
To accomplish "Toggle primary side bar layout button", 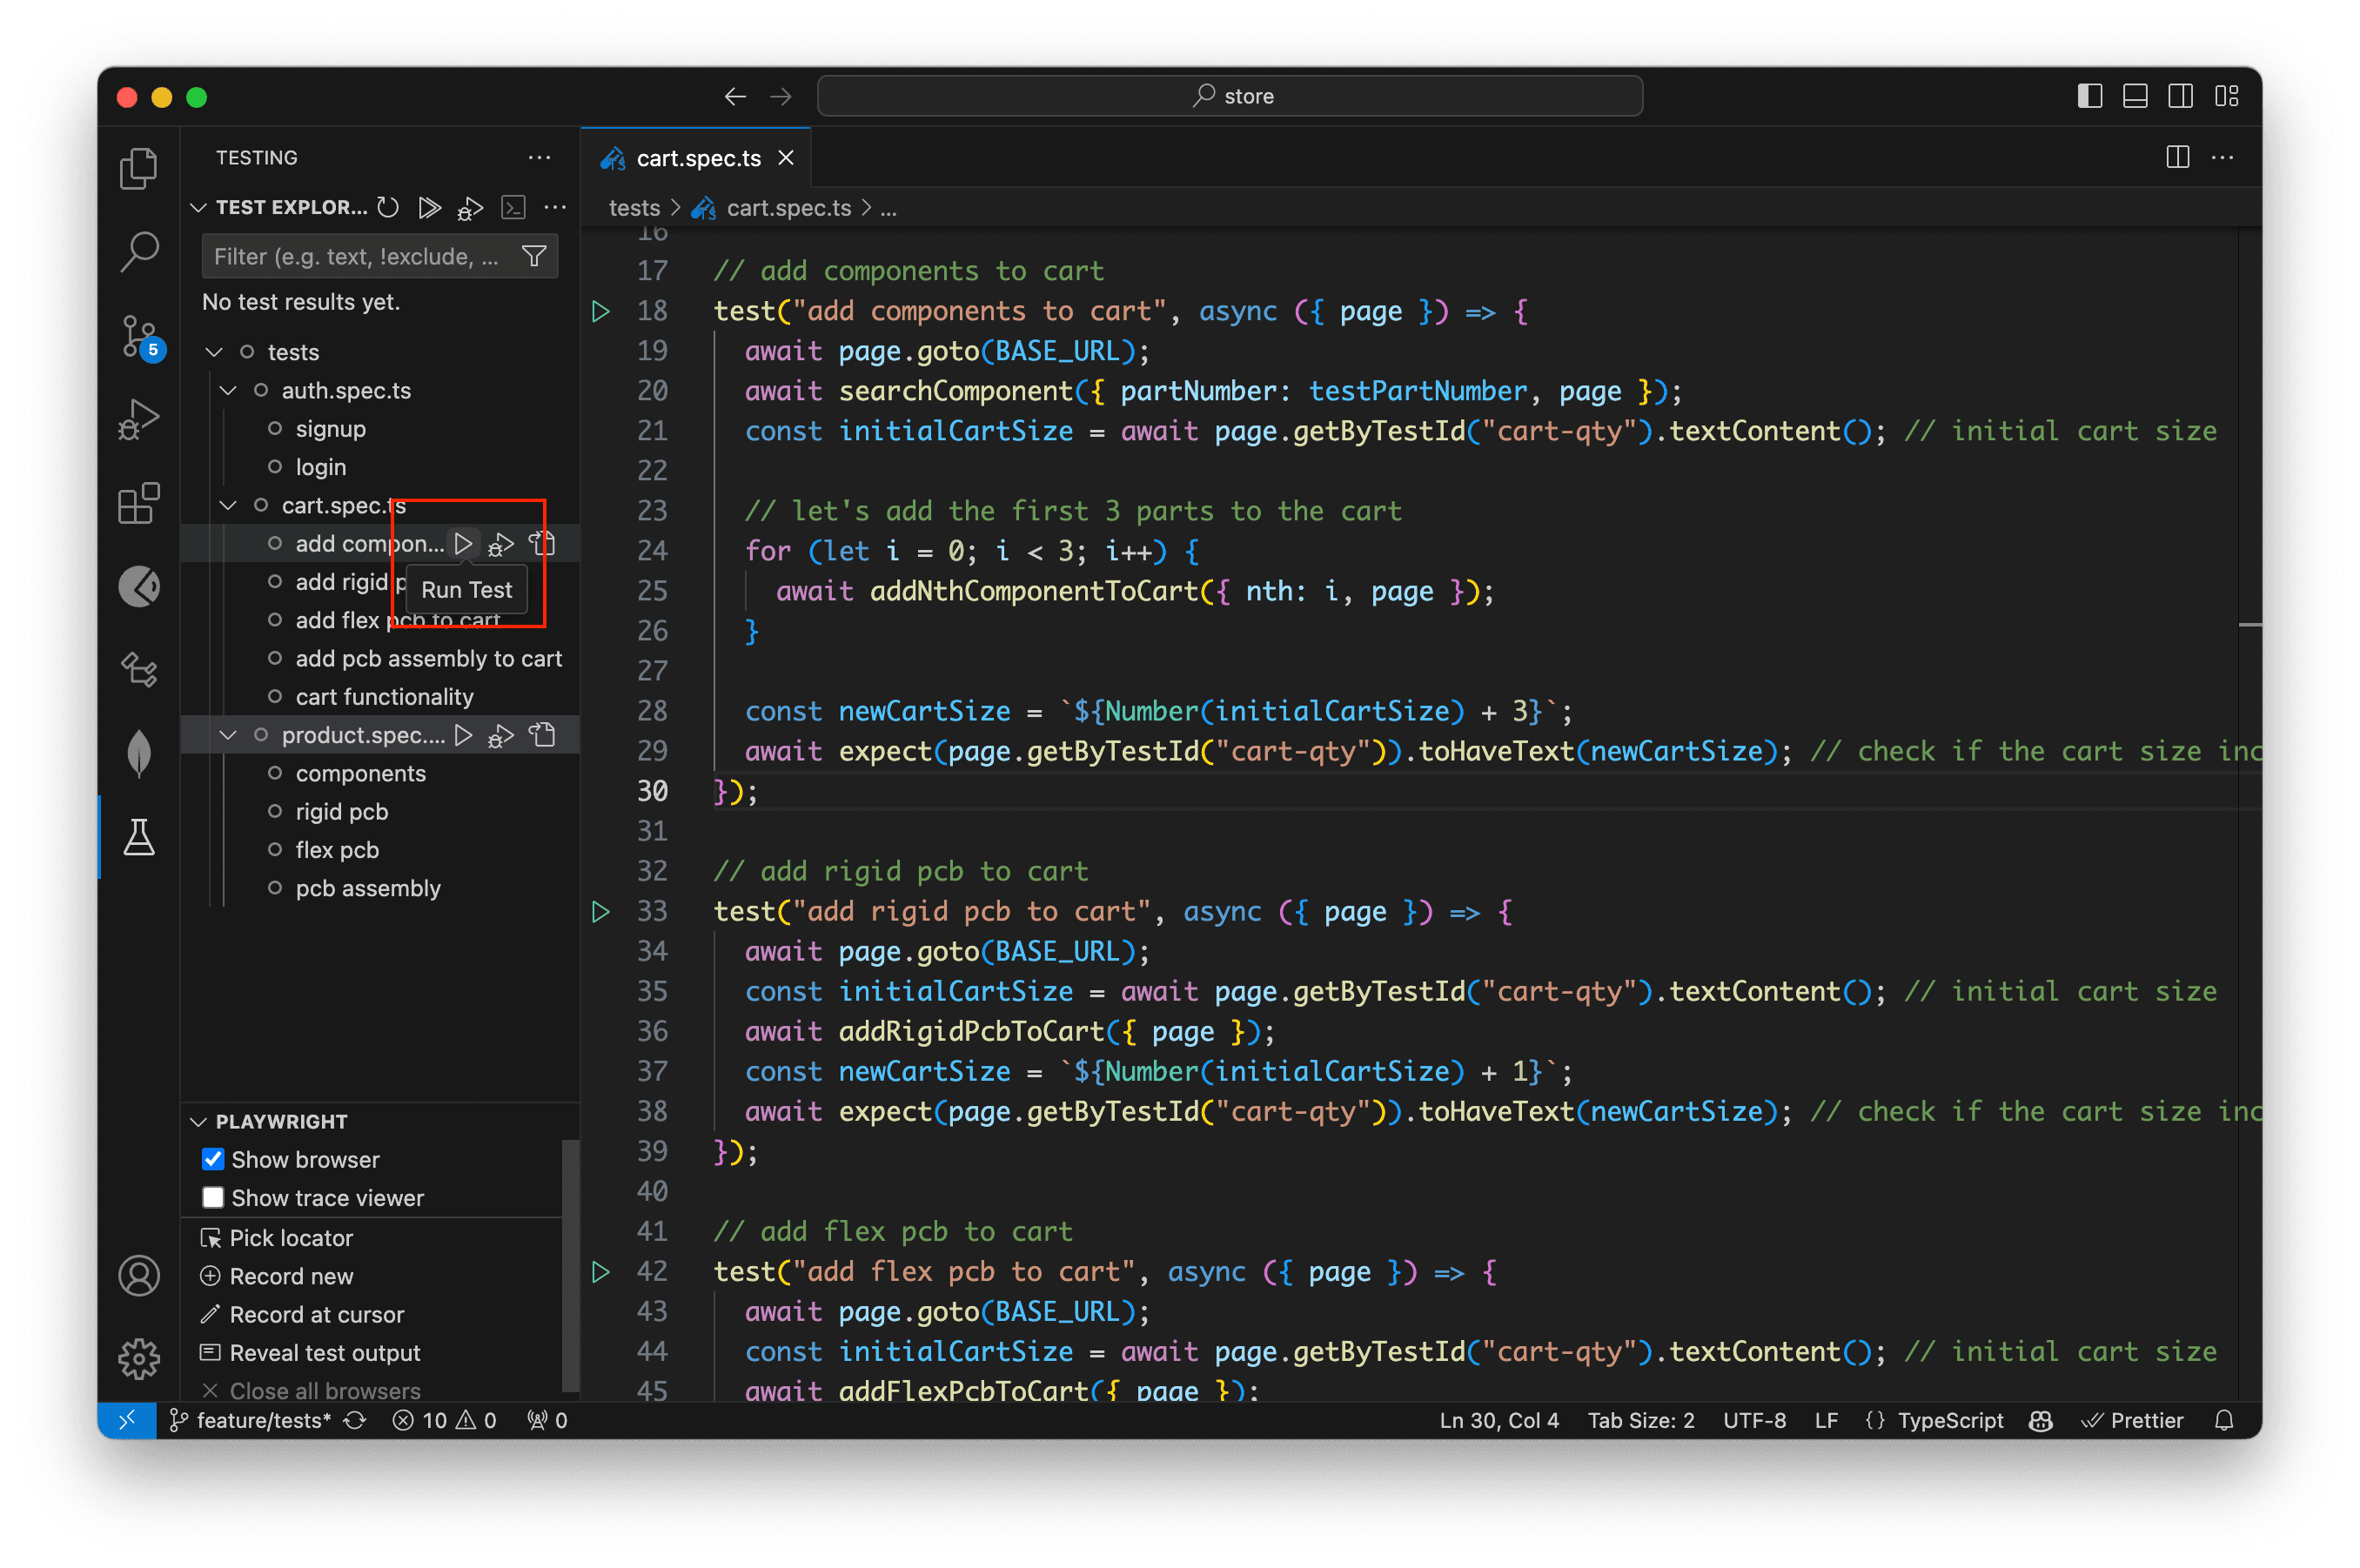I will tap(2089, 96).
